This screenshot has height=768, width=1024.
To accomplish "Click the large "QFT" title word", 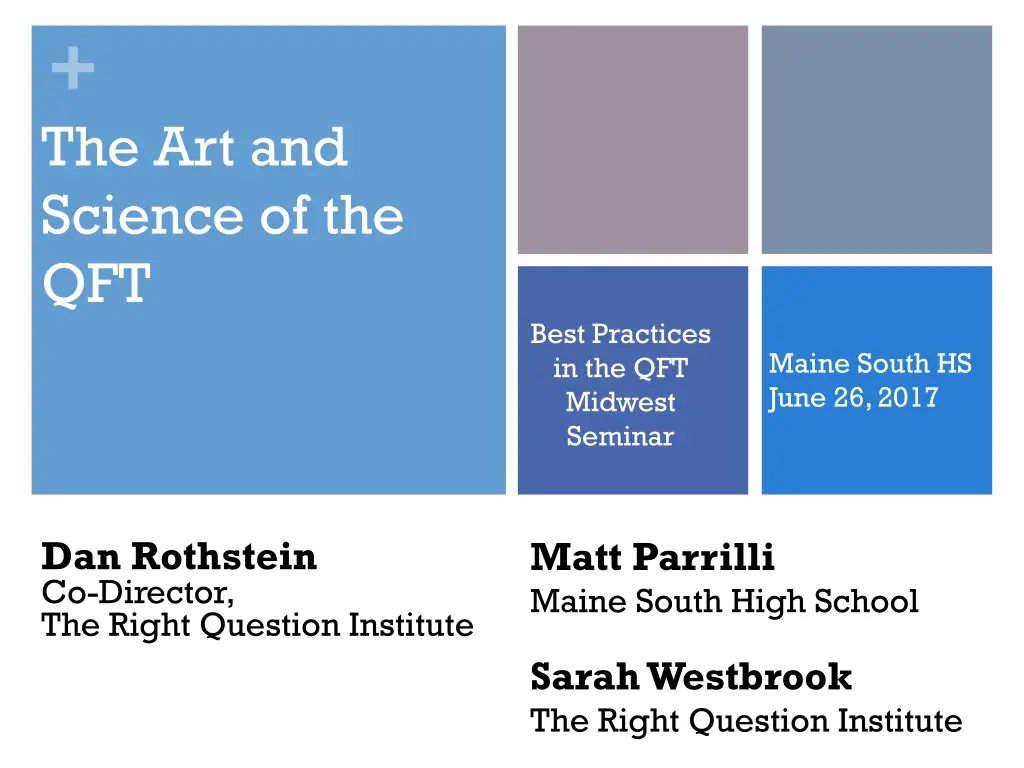I will (x=95, y=284).
